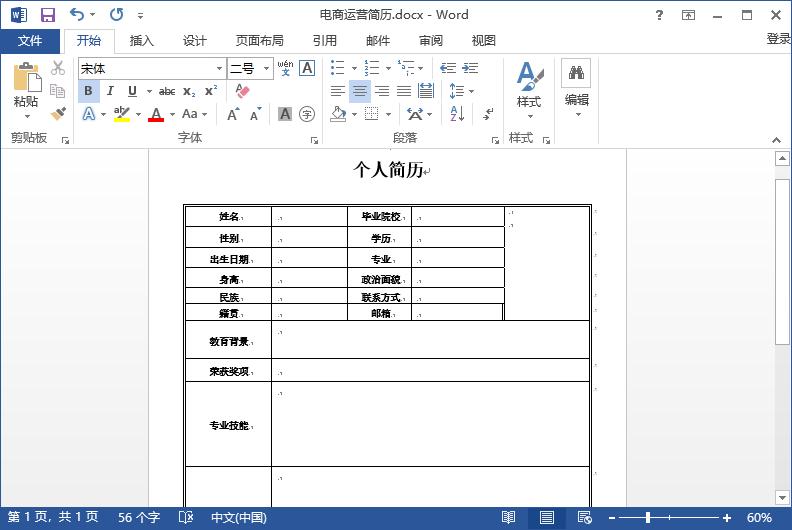Clear all formatting with eraser icon

(242, 91)
